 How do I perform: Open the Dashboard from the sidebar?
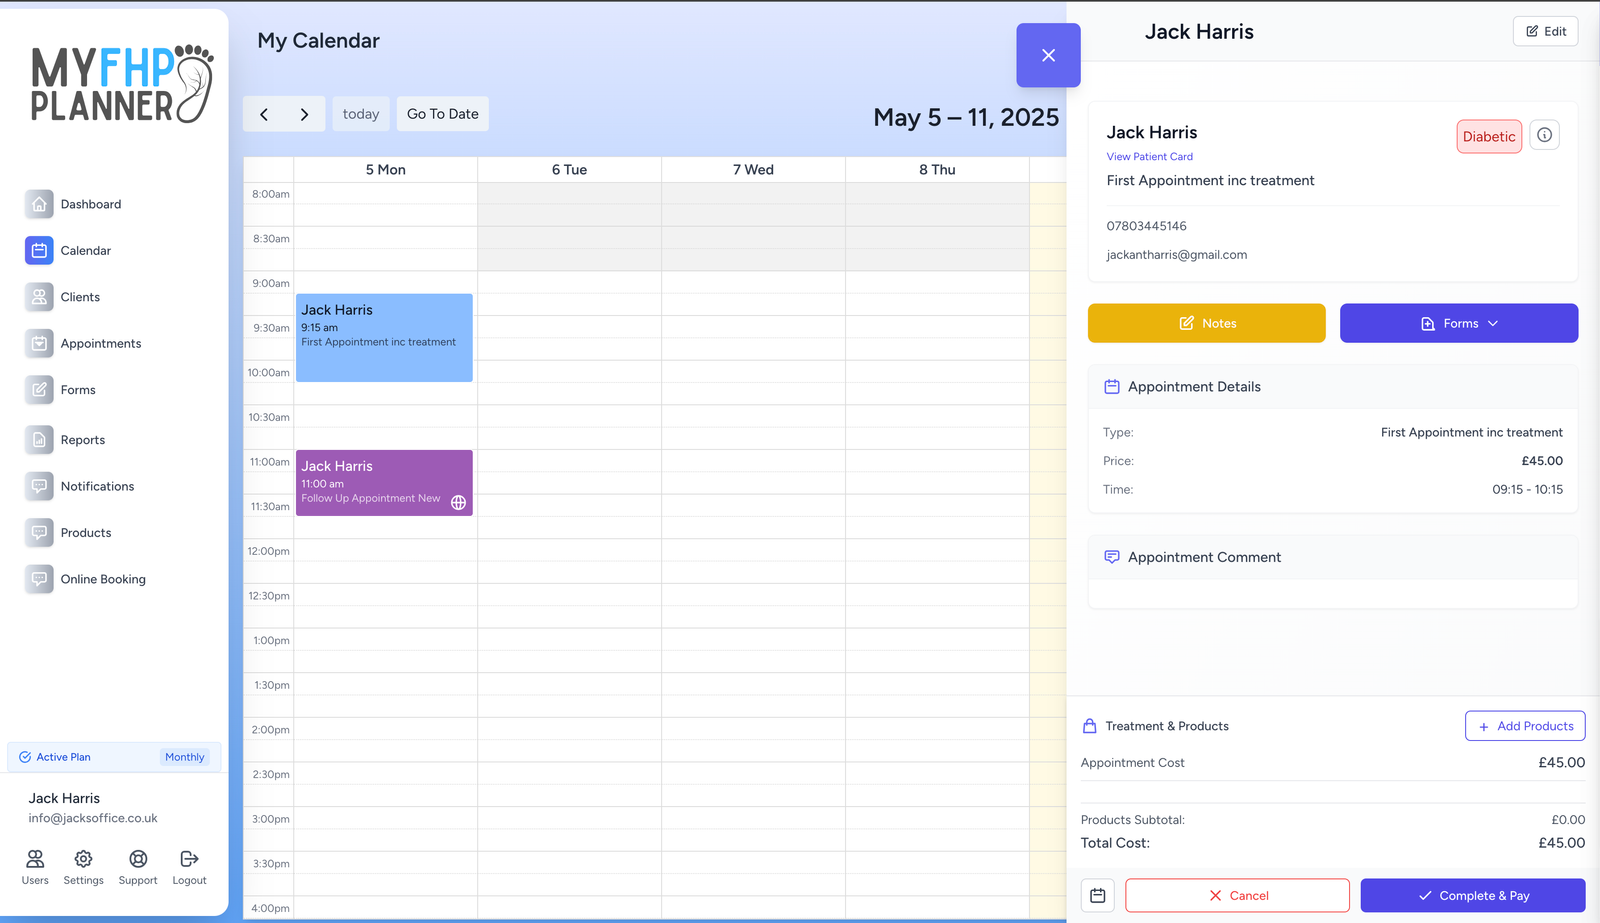click(x=40, y=204)
